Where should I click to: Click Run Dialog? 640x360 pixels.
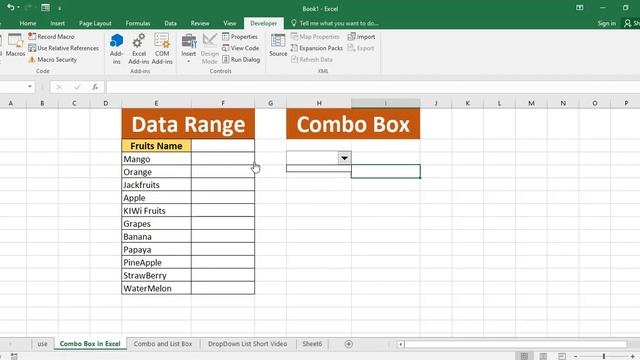pyautogui.click(x=241, y=59)
